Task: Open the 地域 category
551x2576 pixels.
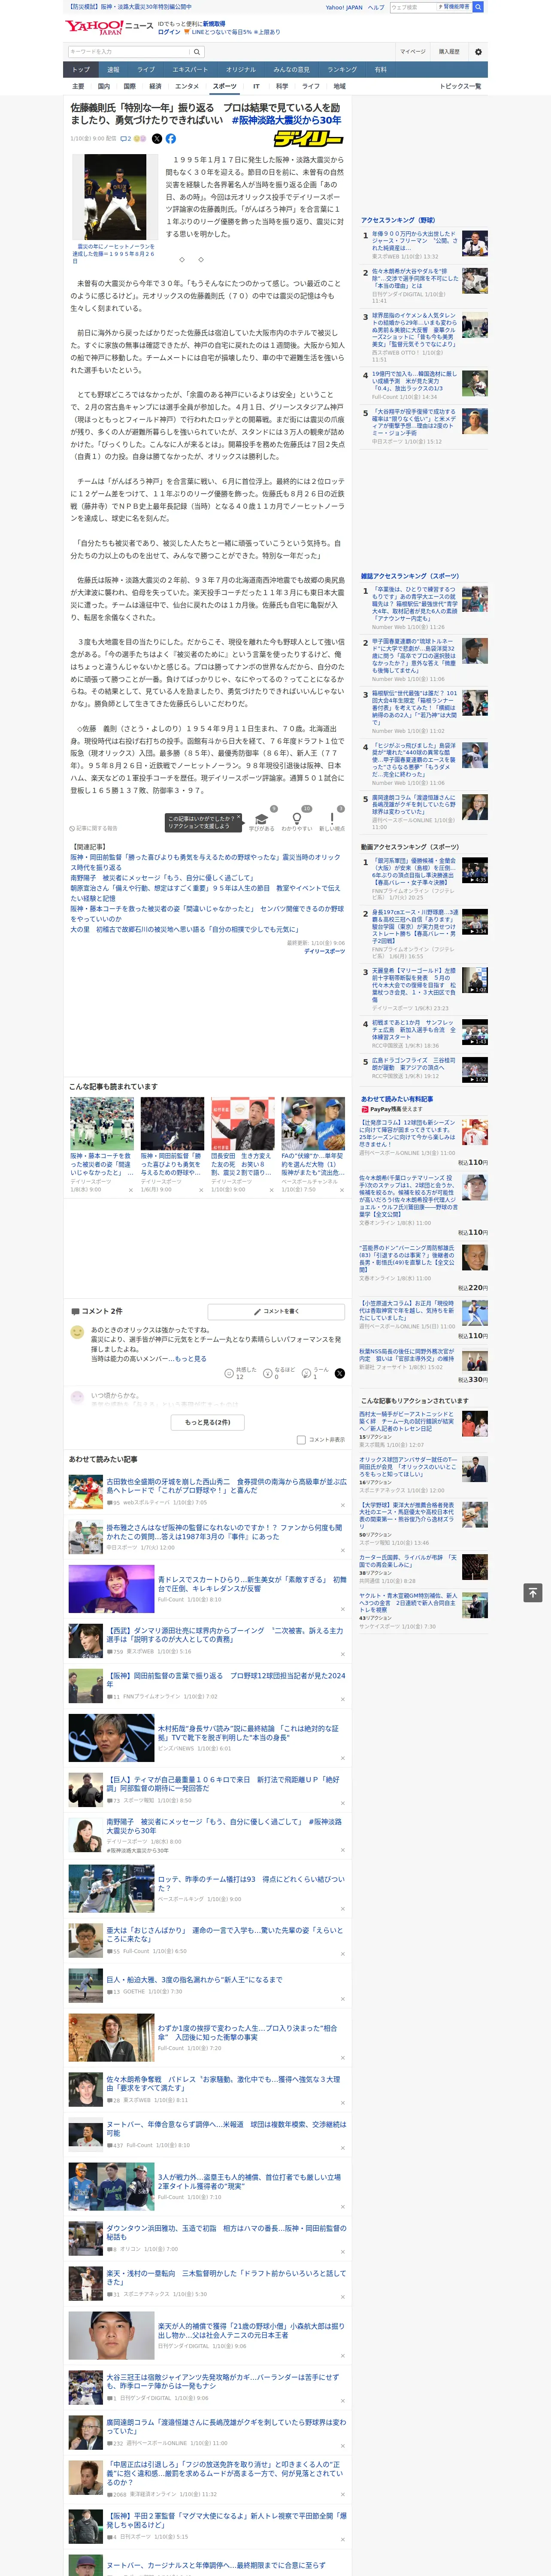Action: 340,86
